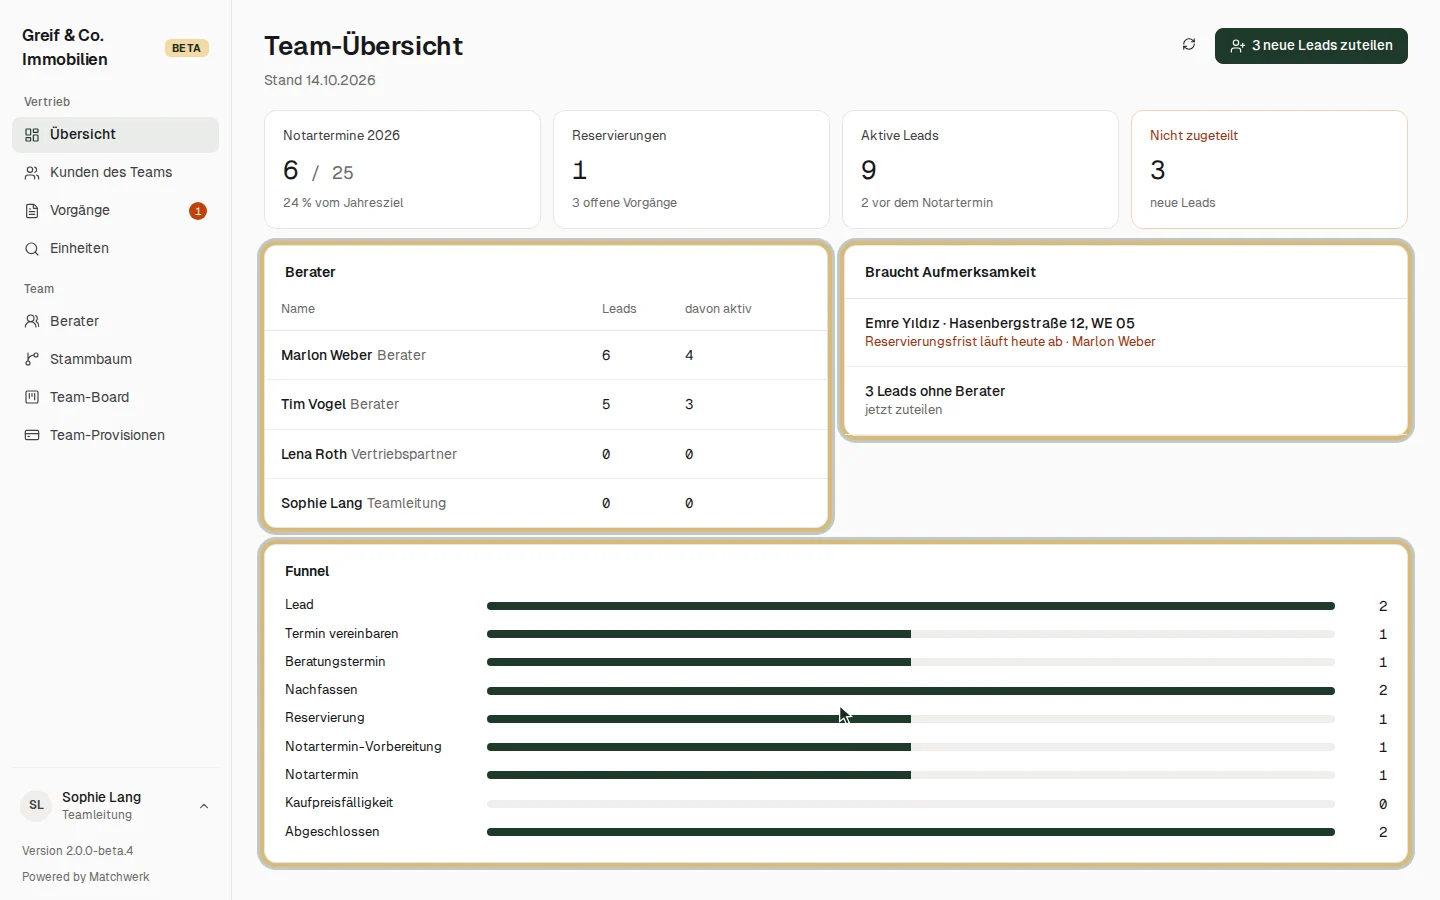Screen dimensions: 1440x900
Task: Click the Einheiten search icon
Action: (32, 249)
